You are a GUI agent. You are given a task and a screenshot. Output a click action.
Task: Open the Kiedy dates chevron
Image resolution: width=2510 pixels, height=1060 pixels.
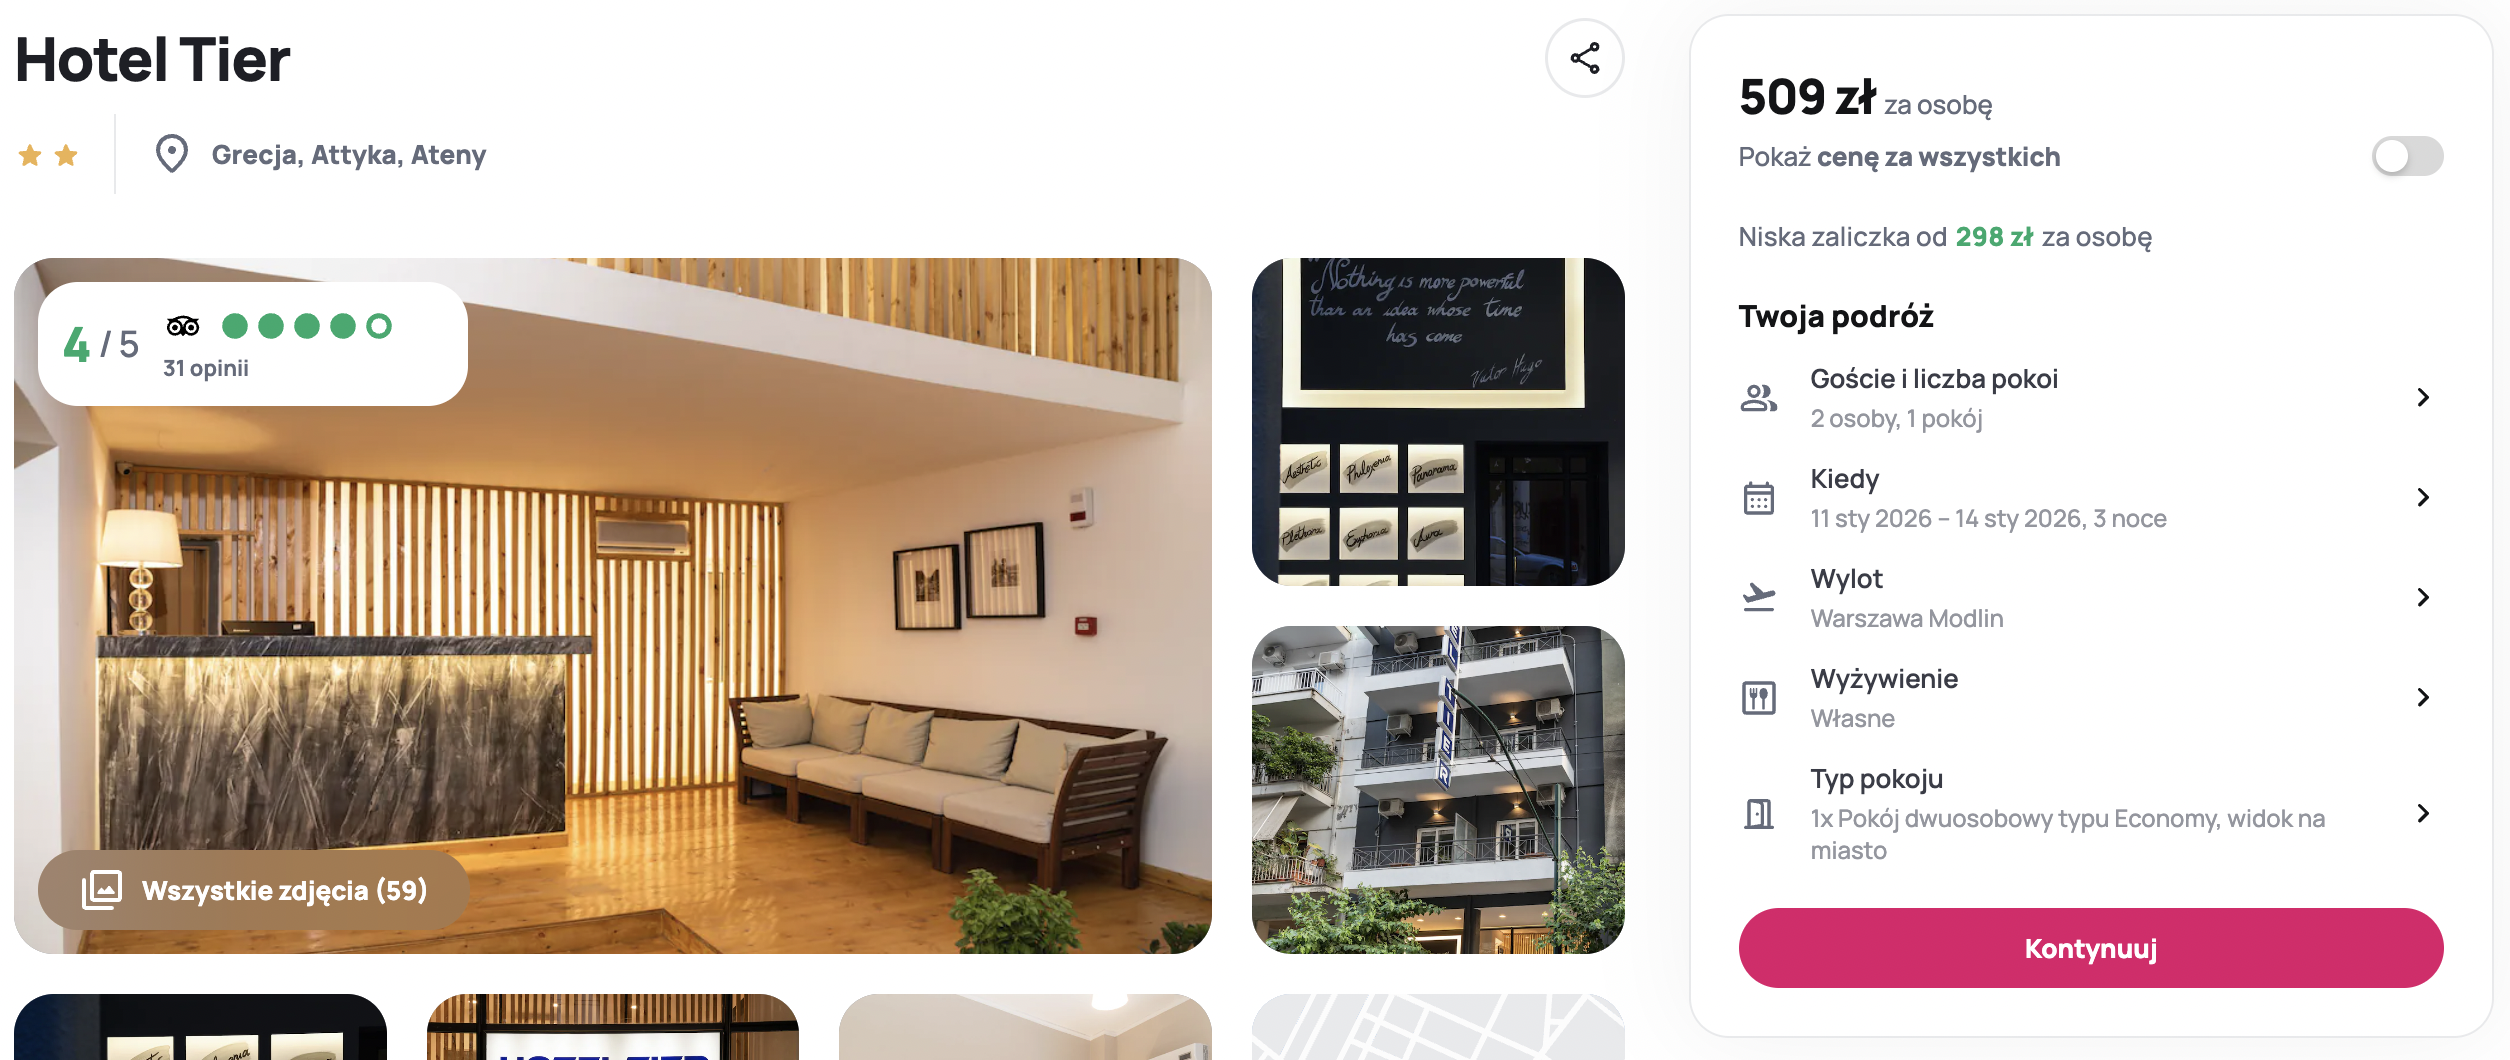(2422, 498)
